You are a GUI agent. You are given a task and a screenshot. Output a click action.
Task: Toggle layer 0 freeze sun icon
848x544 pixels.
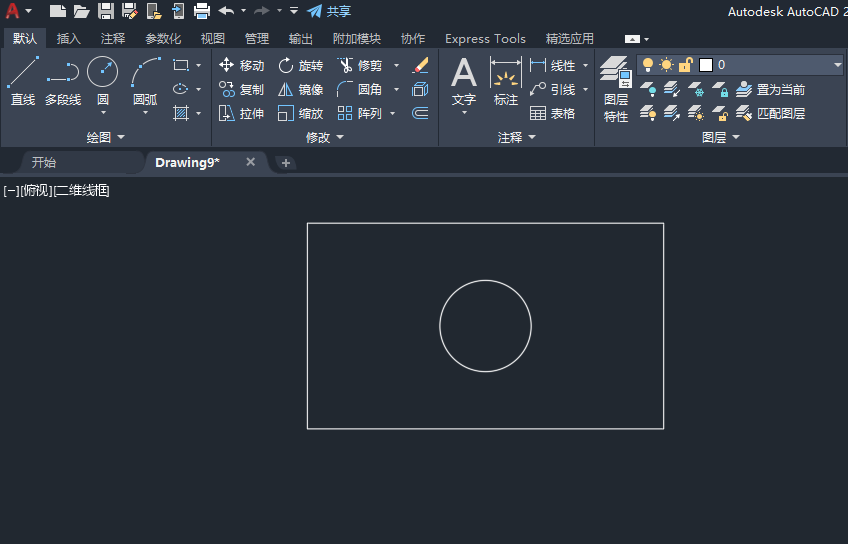666,65
